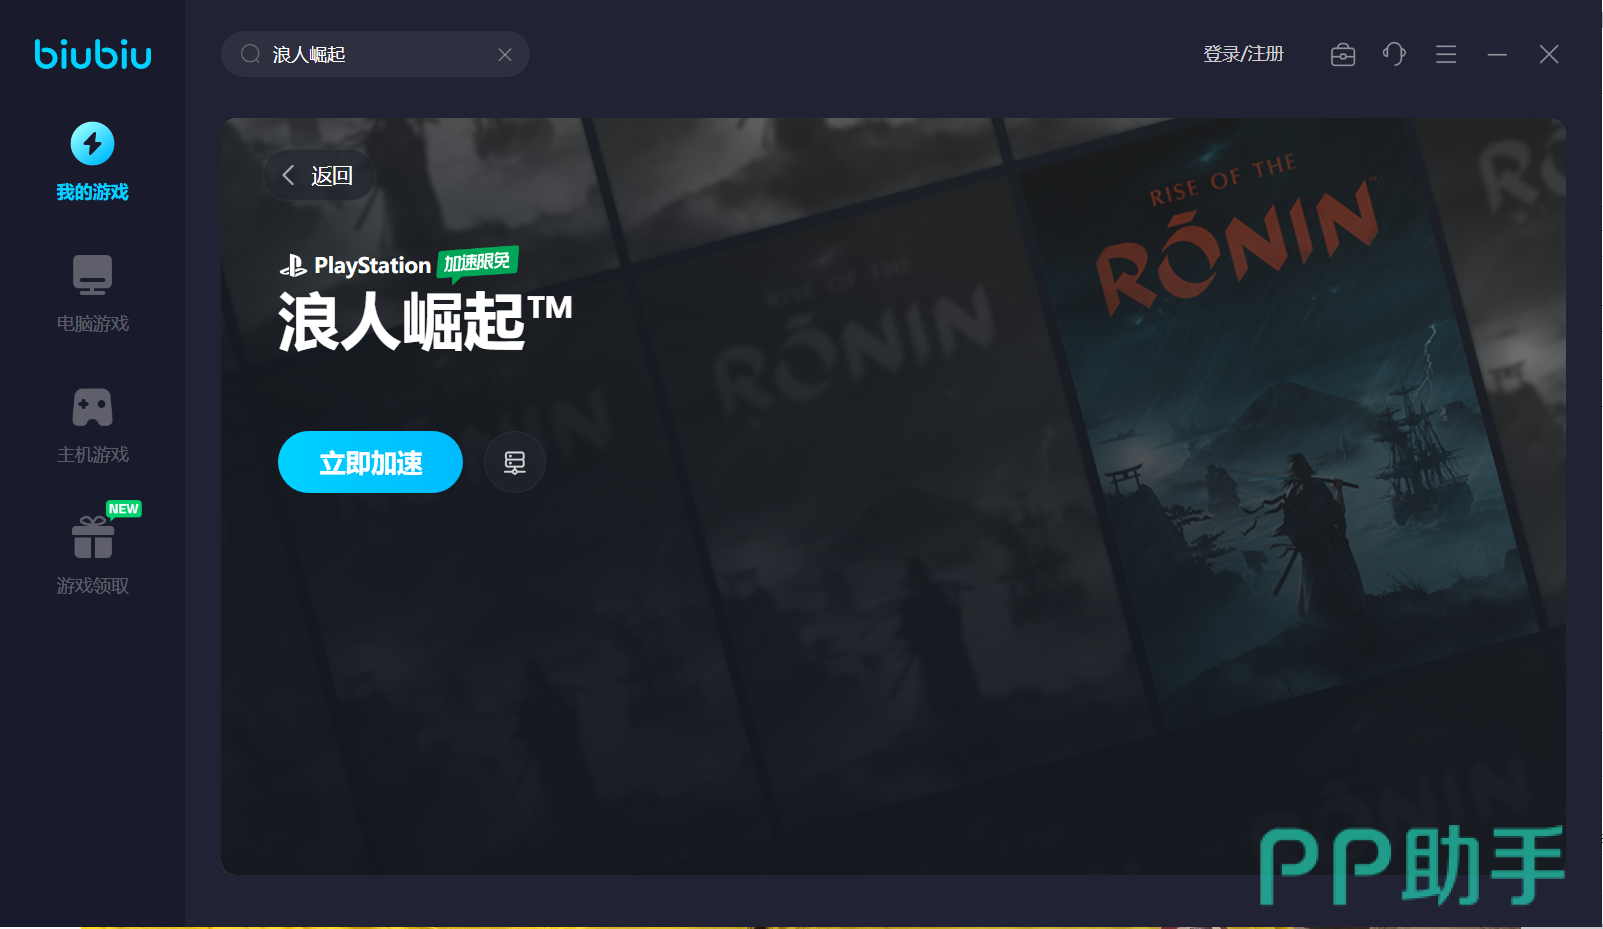Clear the search box text

505,55
